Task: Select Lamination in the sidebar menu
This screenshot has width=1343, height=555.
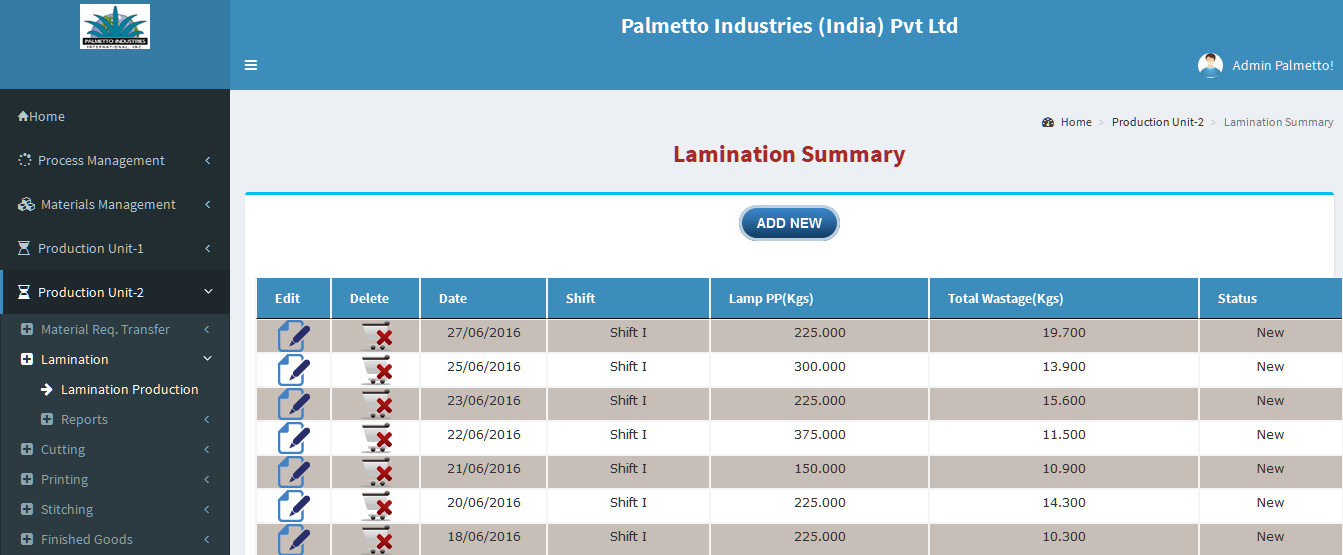Action: coord(75,359)
